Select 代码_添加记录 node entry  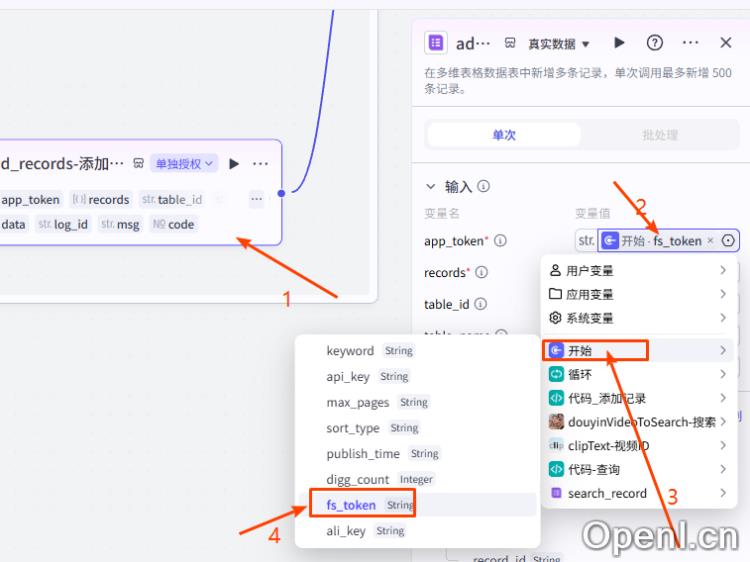coord(637,398)
